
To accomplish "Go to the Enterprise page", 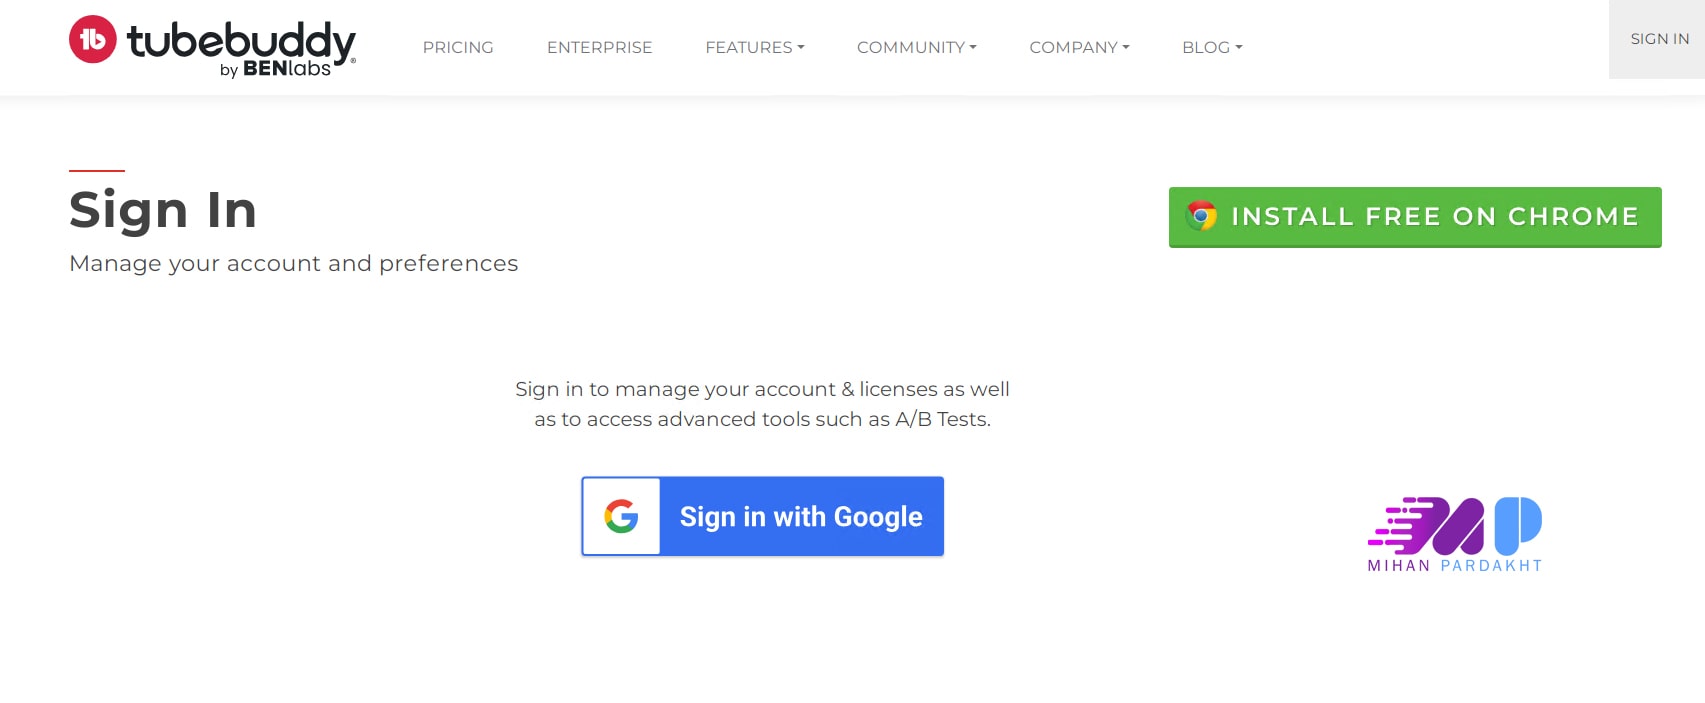I will 599,47.
